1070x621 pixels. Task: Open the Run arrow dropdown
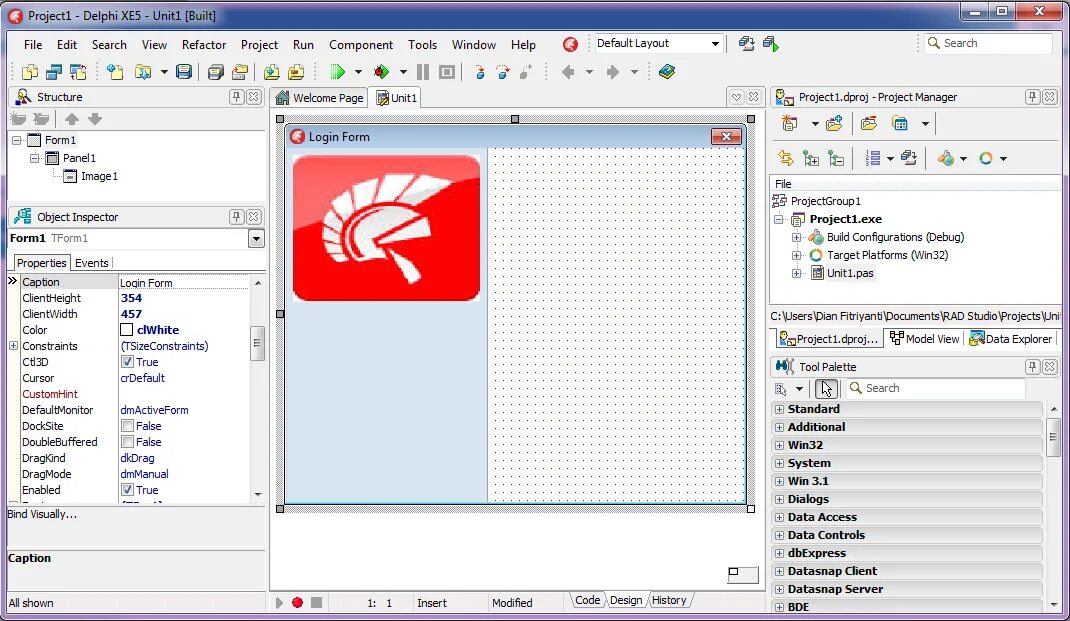coord(358,72)
